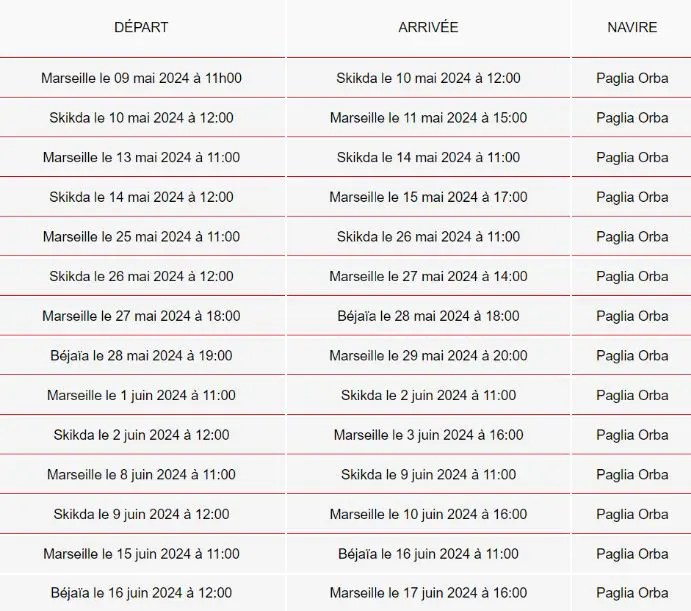Select departure Marseille le 09 mai 2024
The width and height of the screenshot is (691, 611).
141,78
